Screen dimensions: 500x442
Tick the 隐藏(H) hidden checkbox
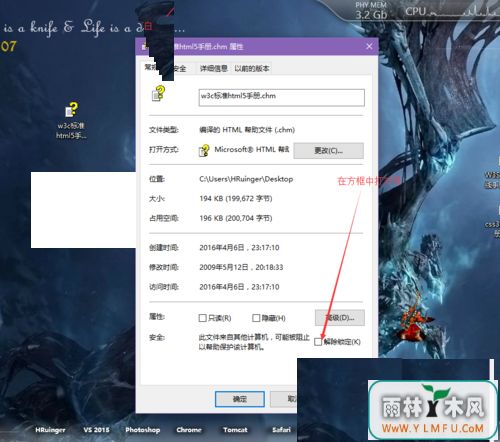(256, 318)
